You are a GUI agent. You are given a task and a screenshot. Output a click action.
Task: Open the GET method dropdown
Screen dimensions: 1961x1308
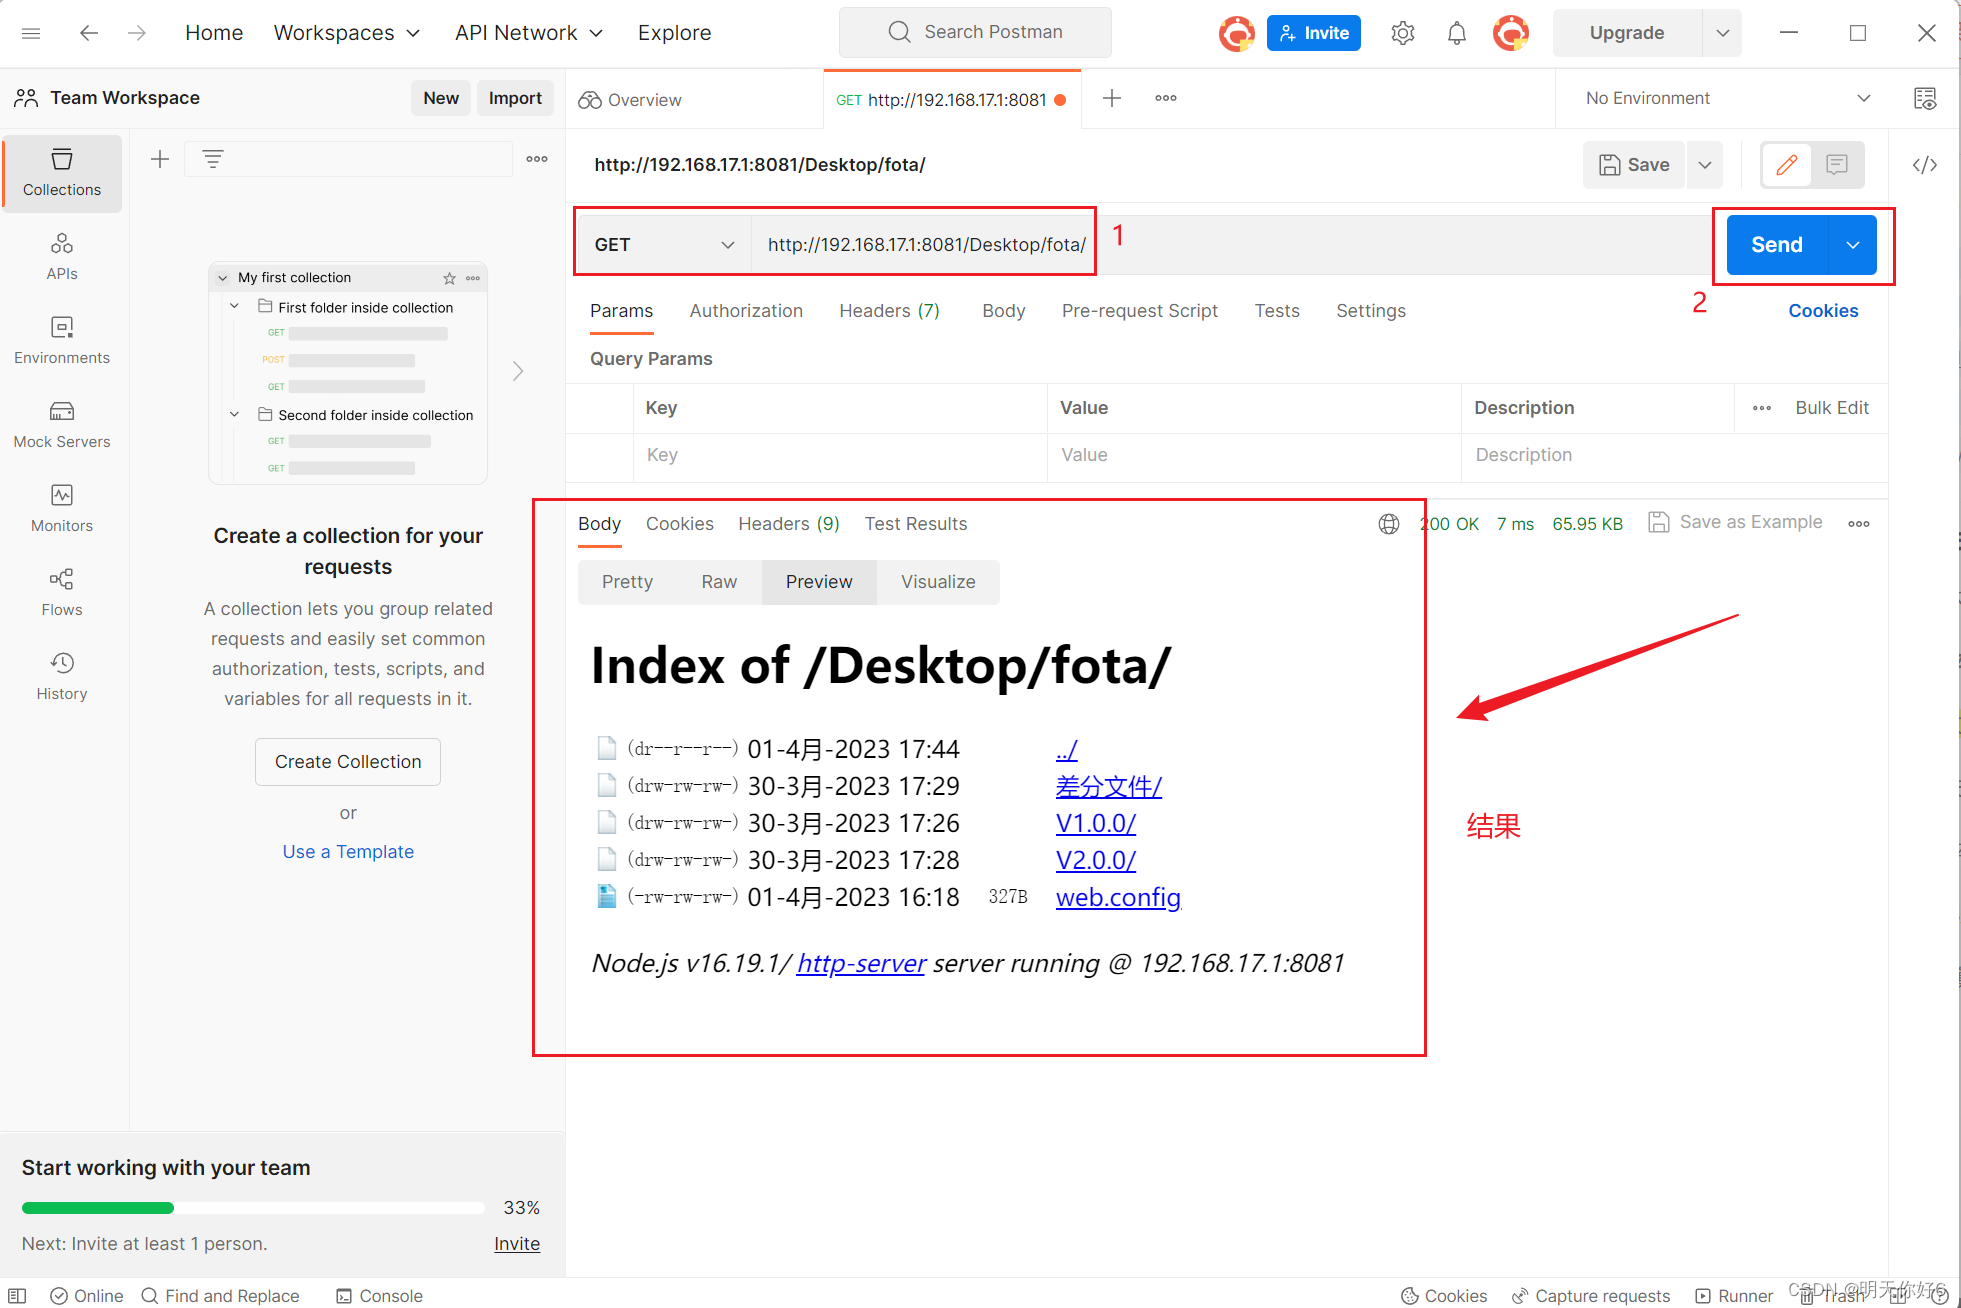[664, 245]
